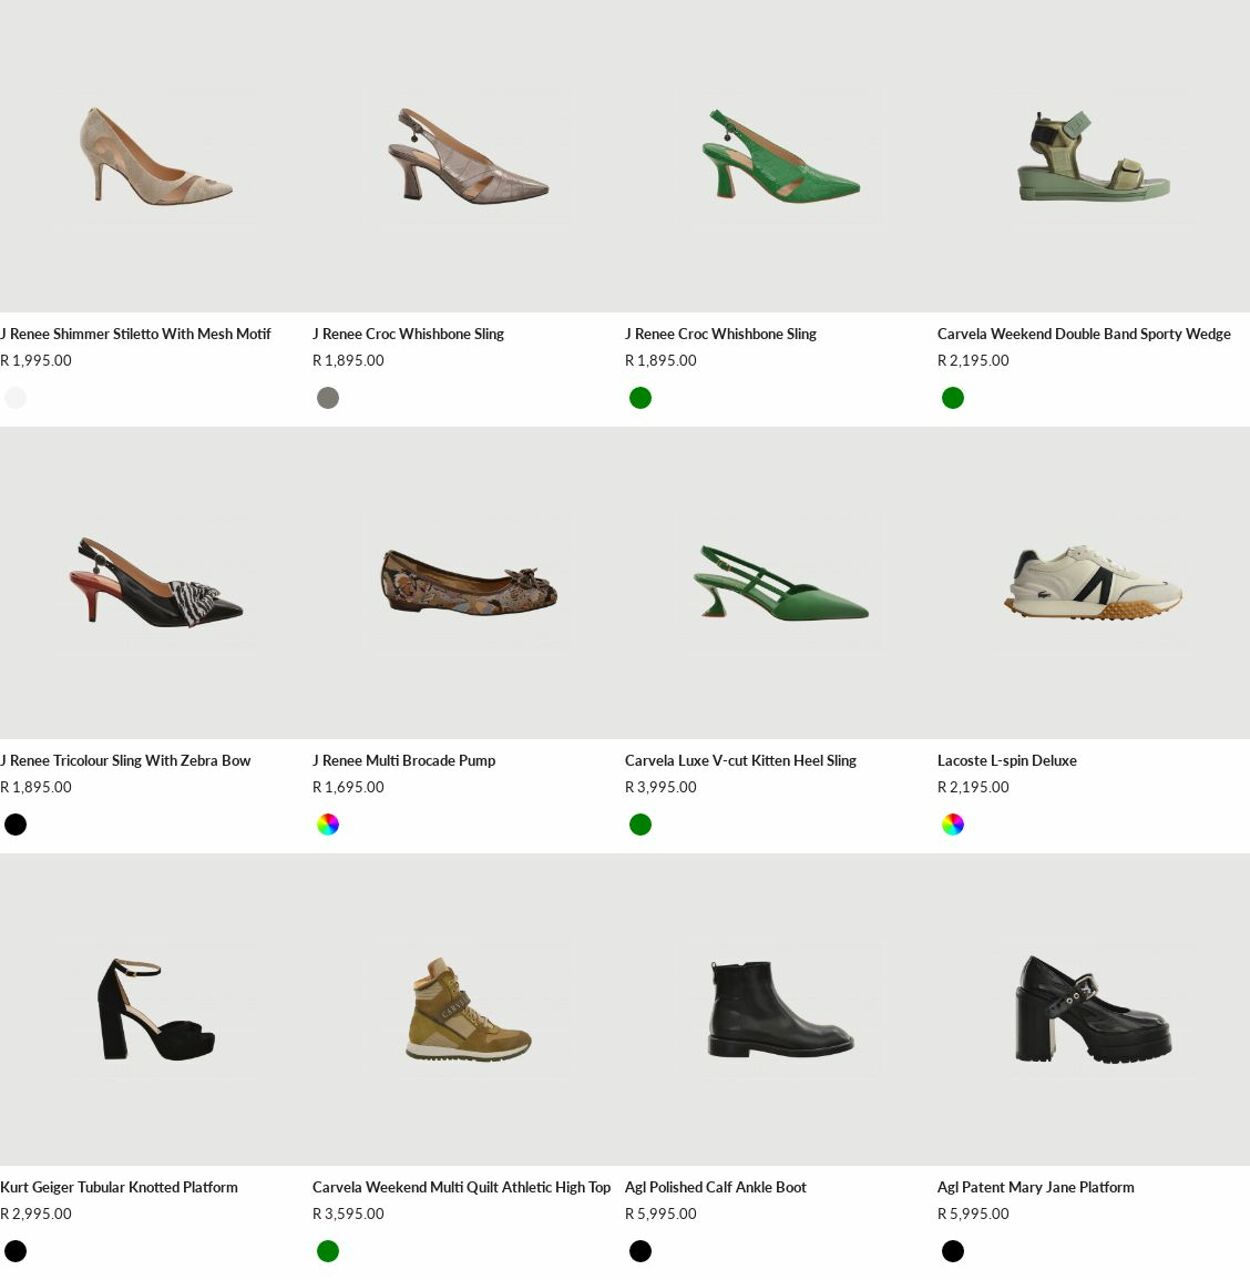Select the black swatch under Patent Mary Jane Platform
Image resolution: width=1250 pixels, height=1280 pixels.
(x=953, y=1251)
